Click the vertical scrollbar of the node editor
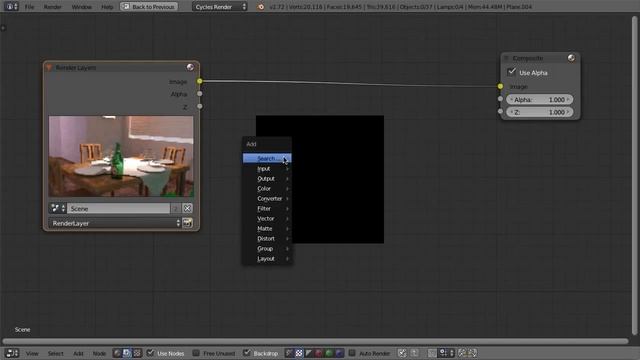 coord(635,176)
